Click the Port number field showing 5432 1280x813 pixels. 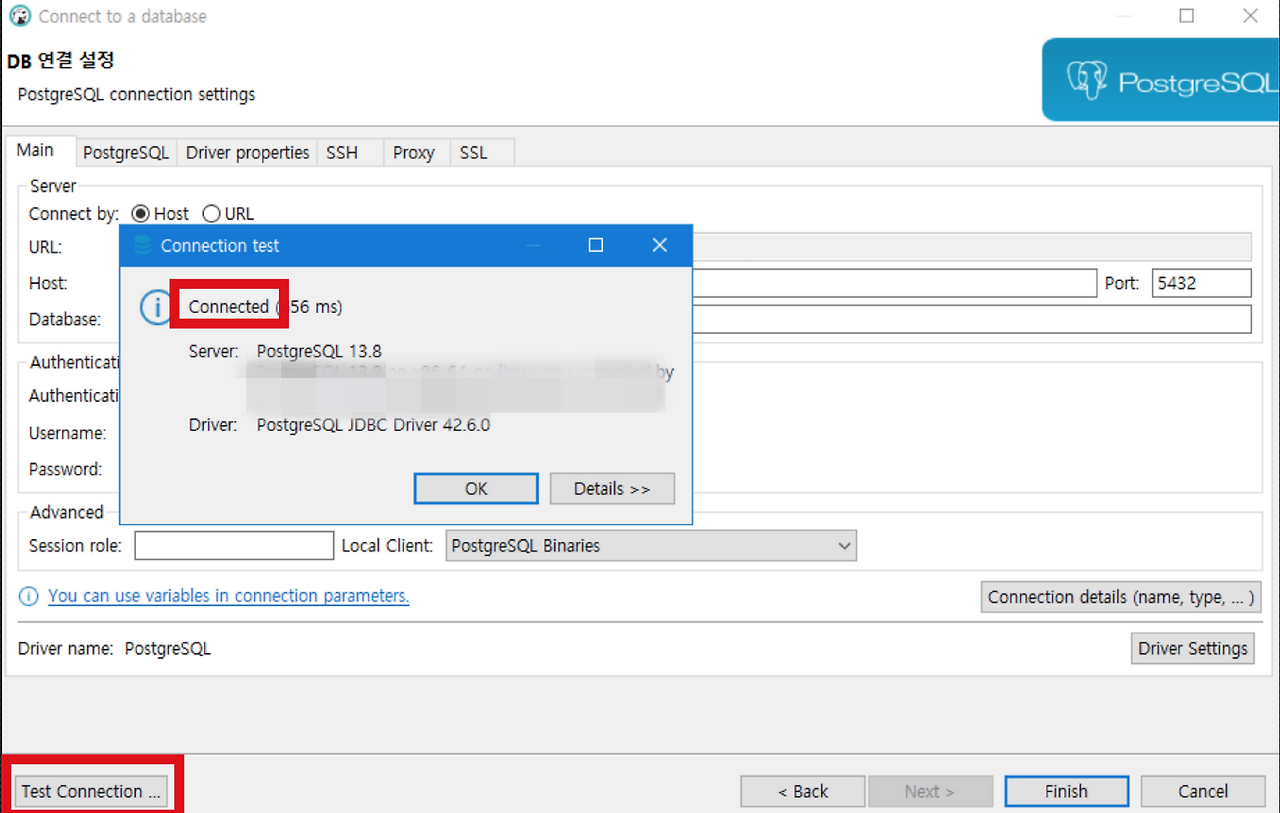tap(1201, 283)
